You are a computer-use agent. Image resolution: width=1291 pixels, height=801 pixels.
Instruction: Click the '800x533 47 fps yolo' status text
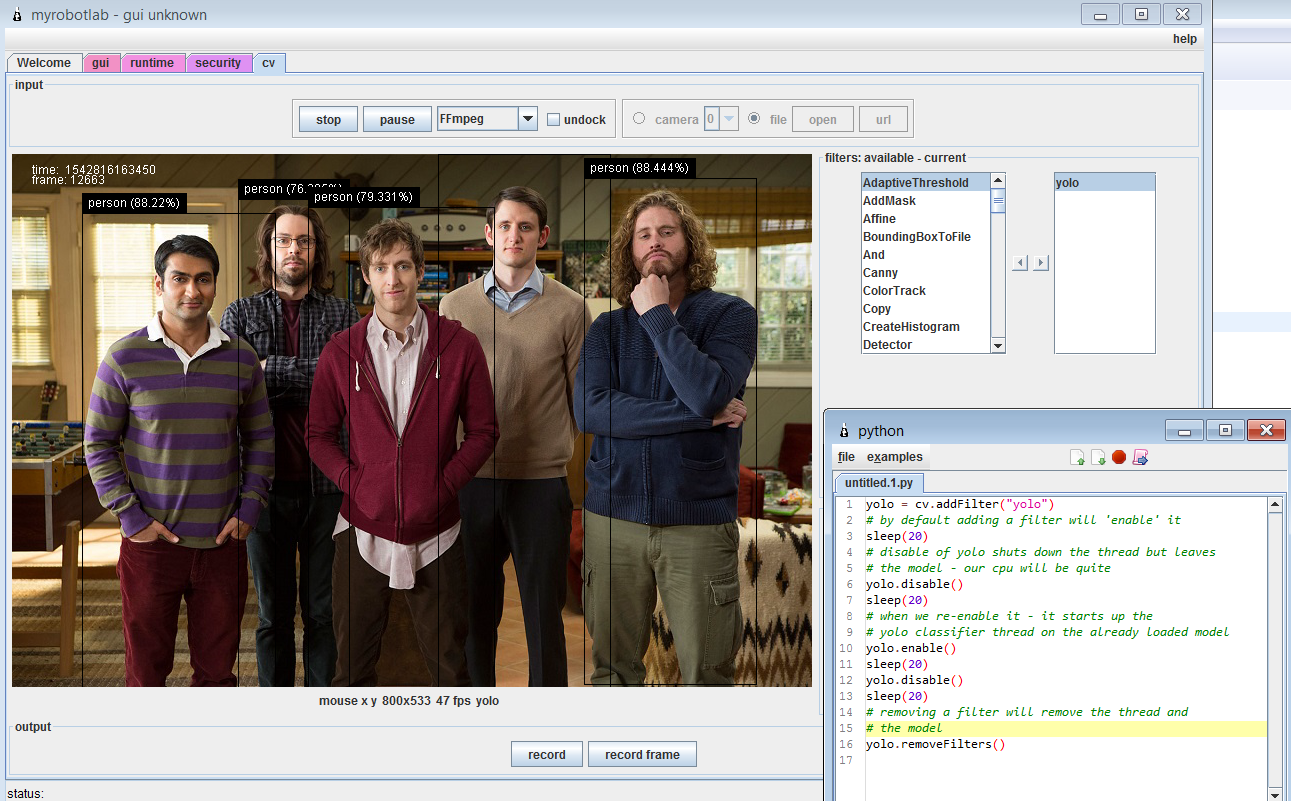coord(440,701)
